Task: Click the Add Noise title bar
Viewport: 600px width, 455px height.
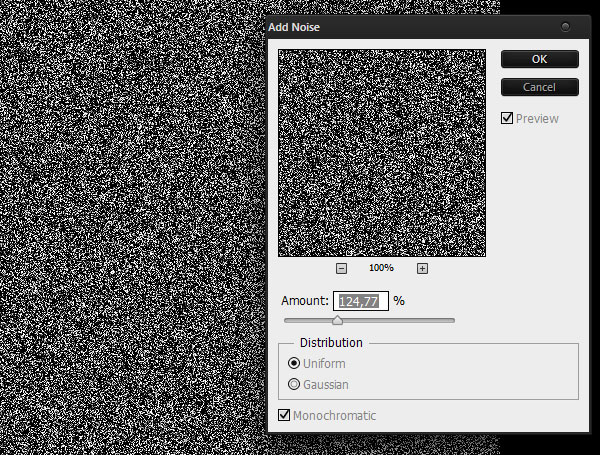Action: [400, 27]
